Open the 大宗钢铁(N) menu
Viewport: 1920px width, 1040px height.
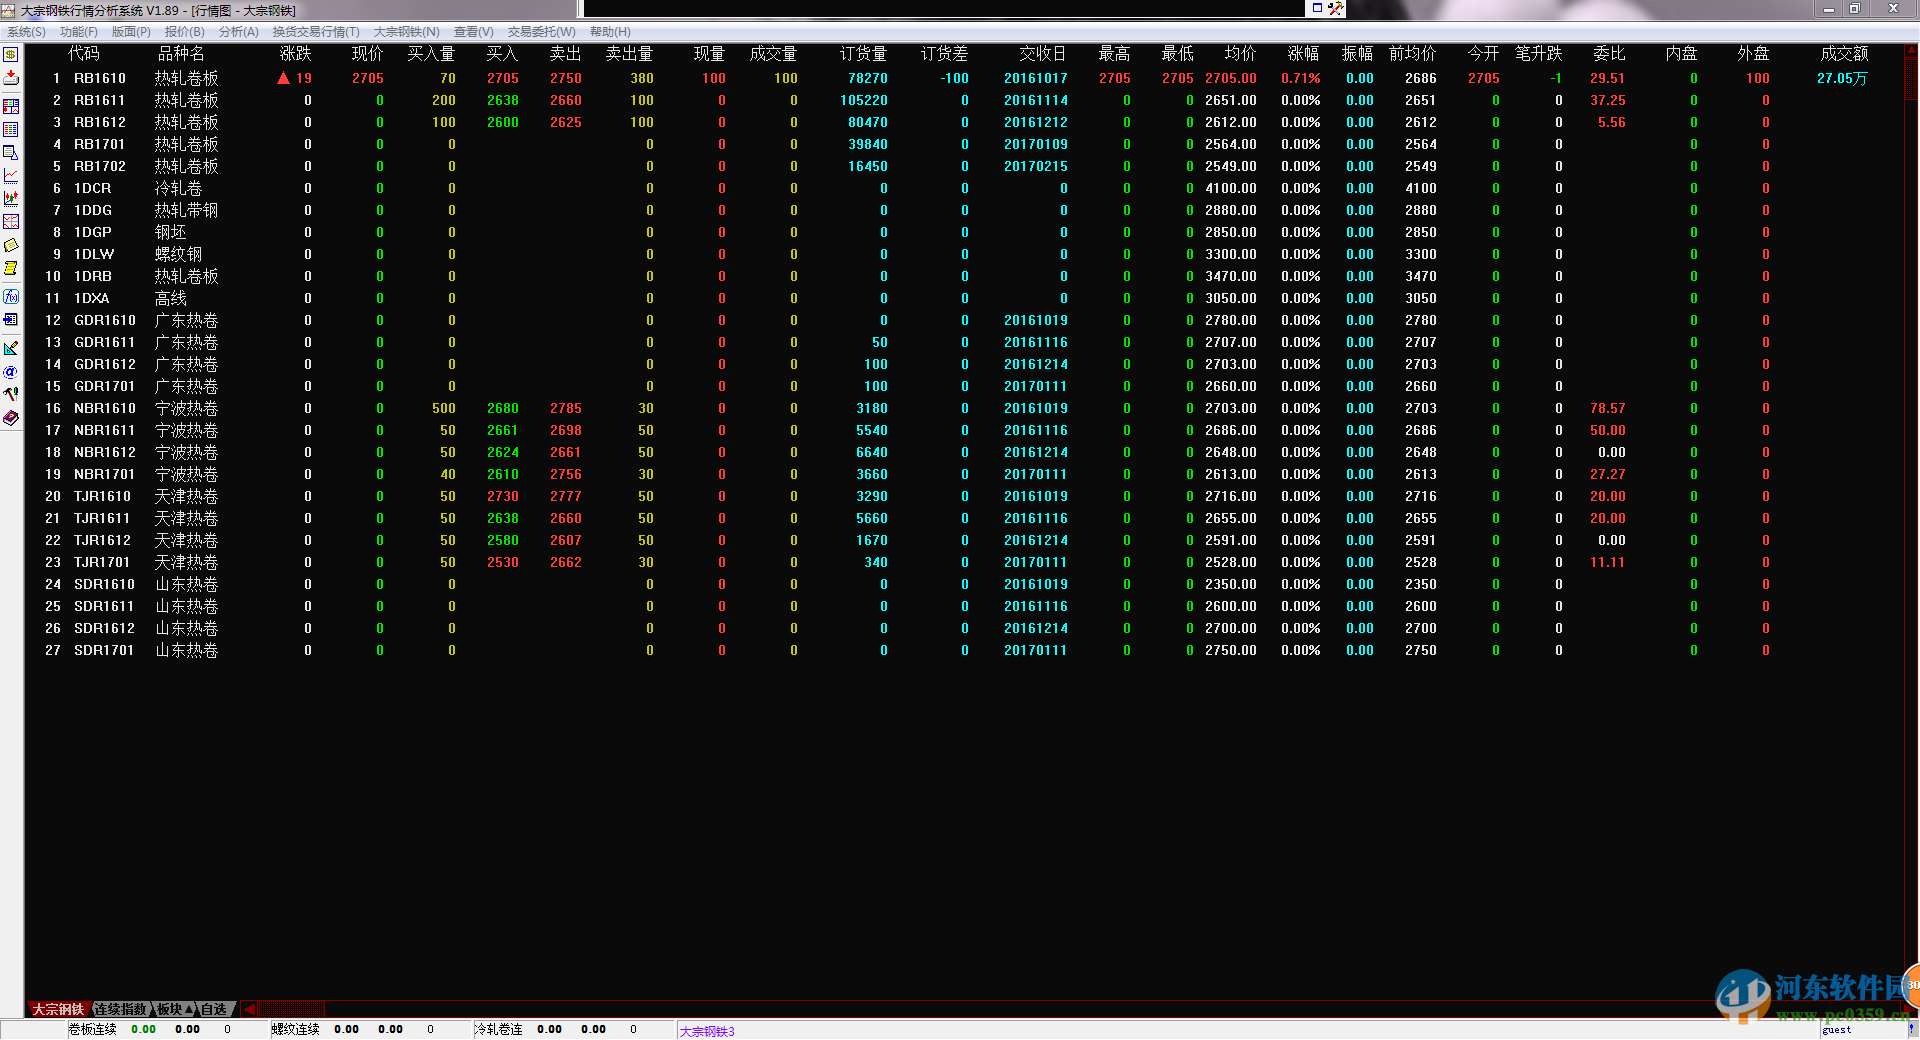pos(407,32)
